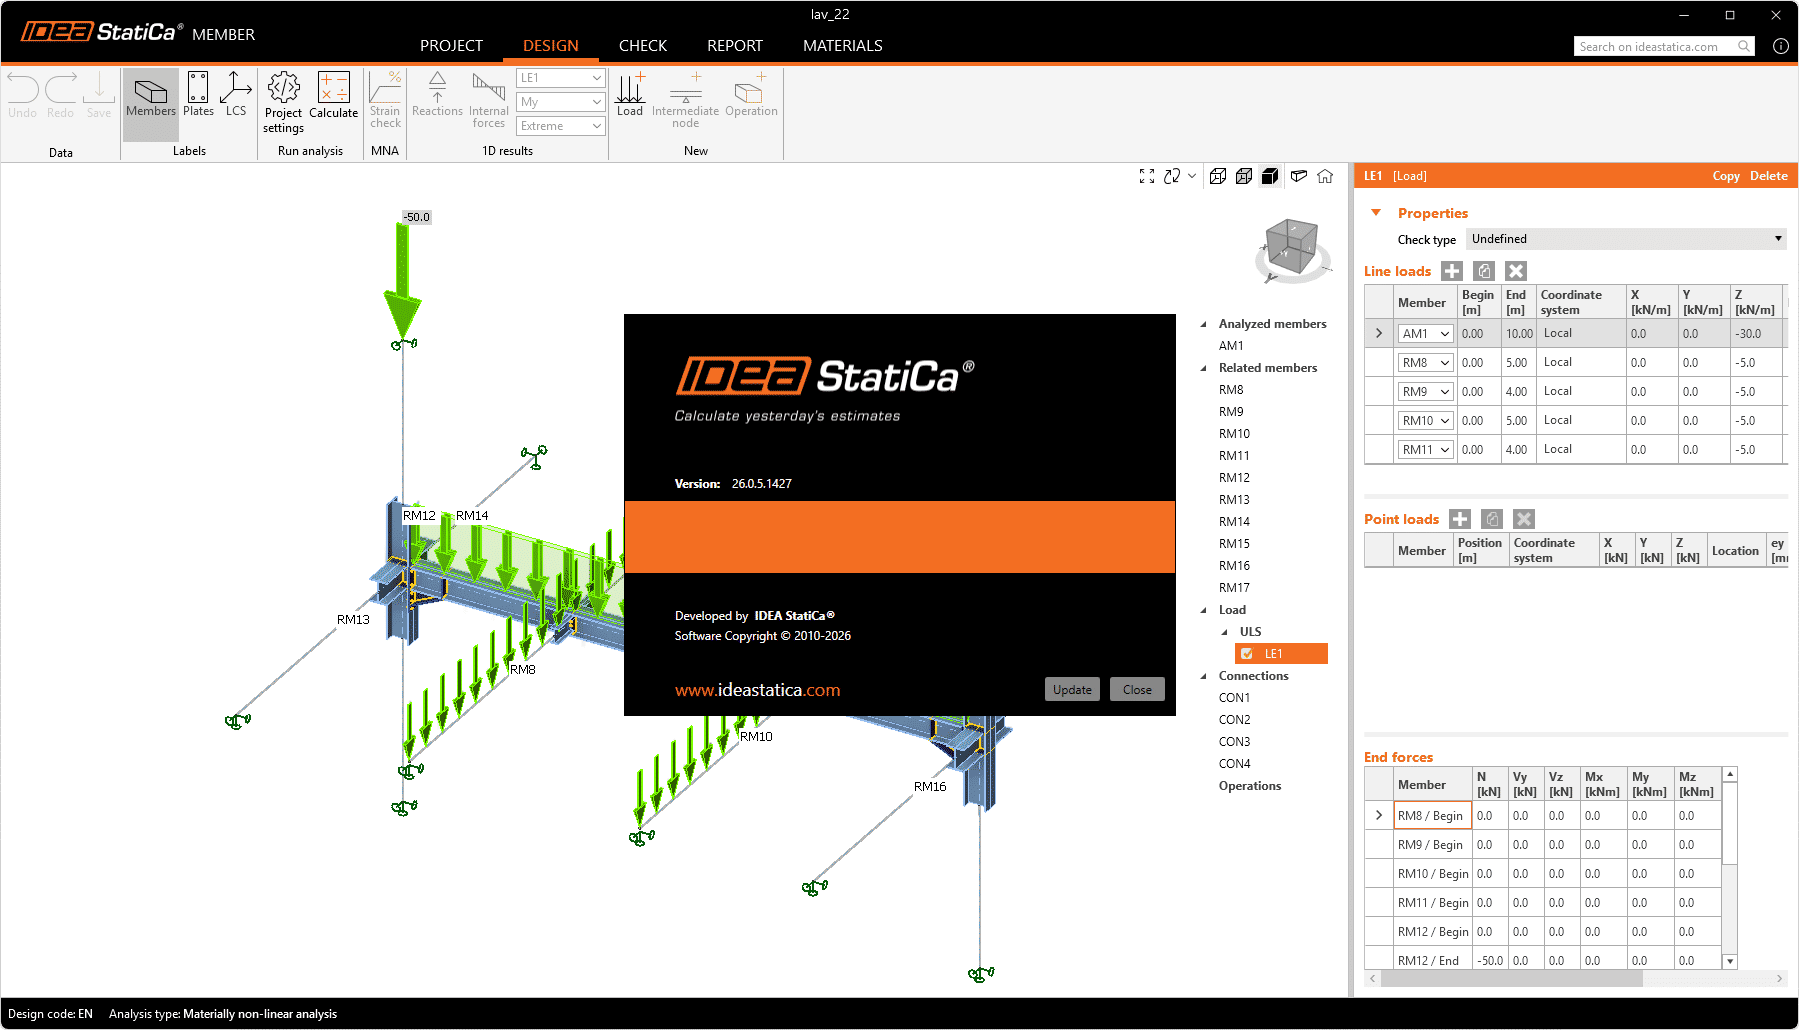Viewport: 1799px width, 1030px height.
Task: Open the RM8 member dropdown
Action: click(1425, 363)
